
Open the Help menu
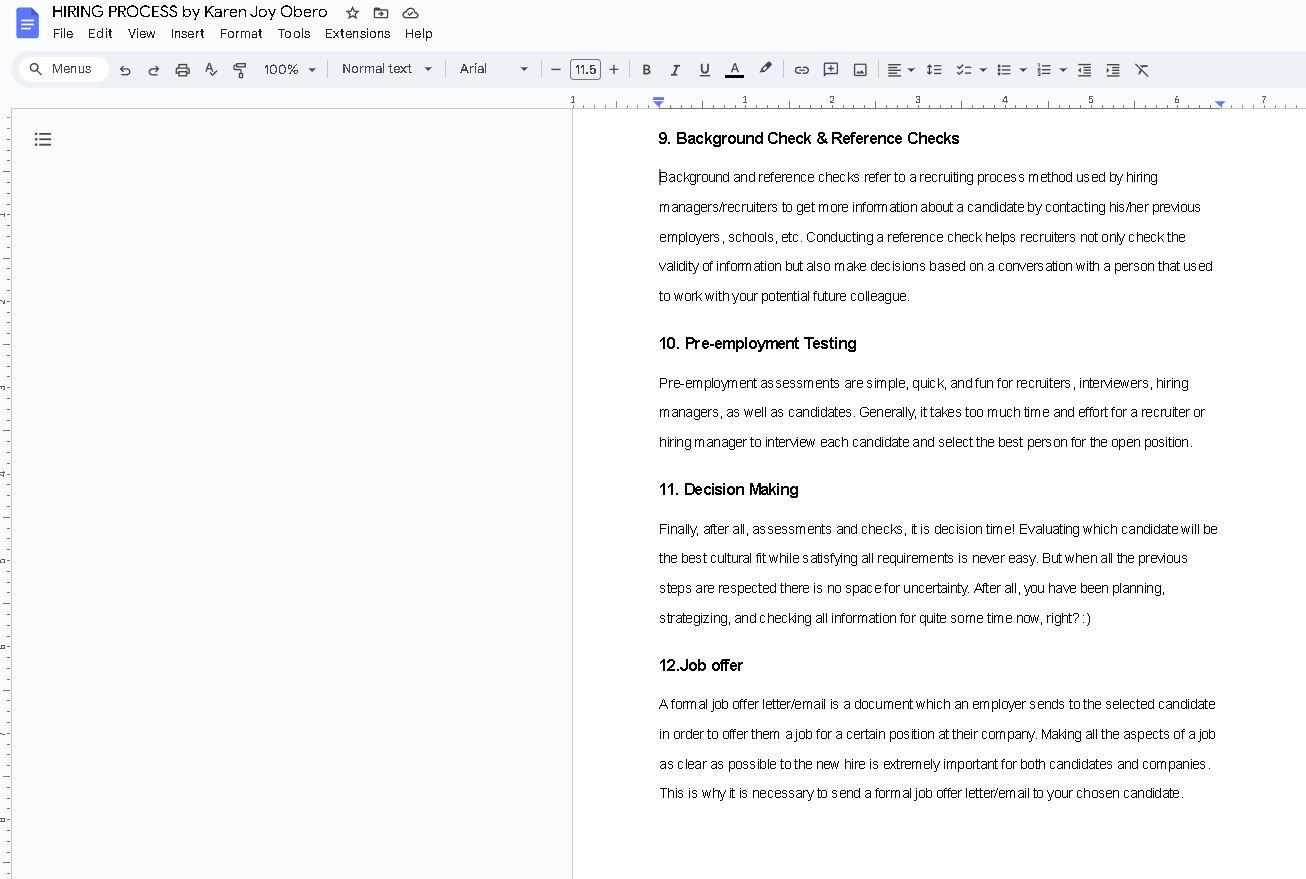(418, 33)
